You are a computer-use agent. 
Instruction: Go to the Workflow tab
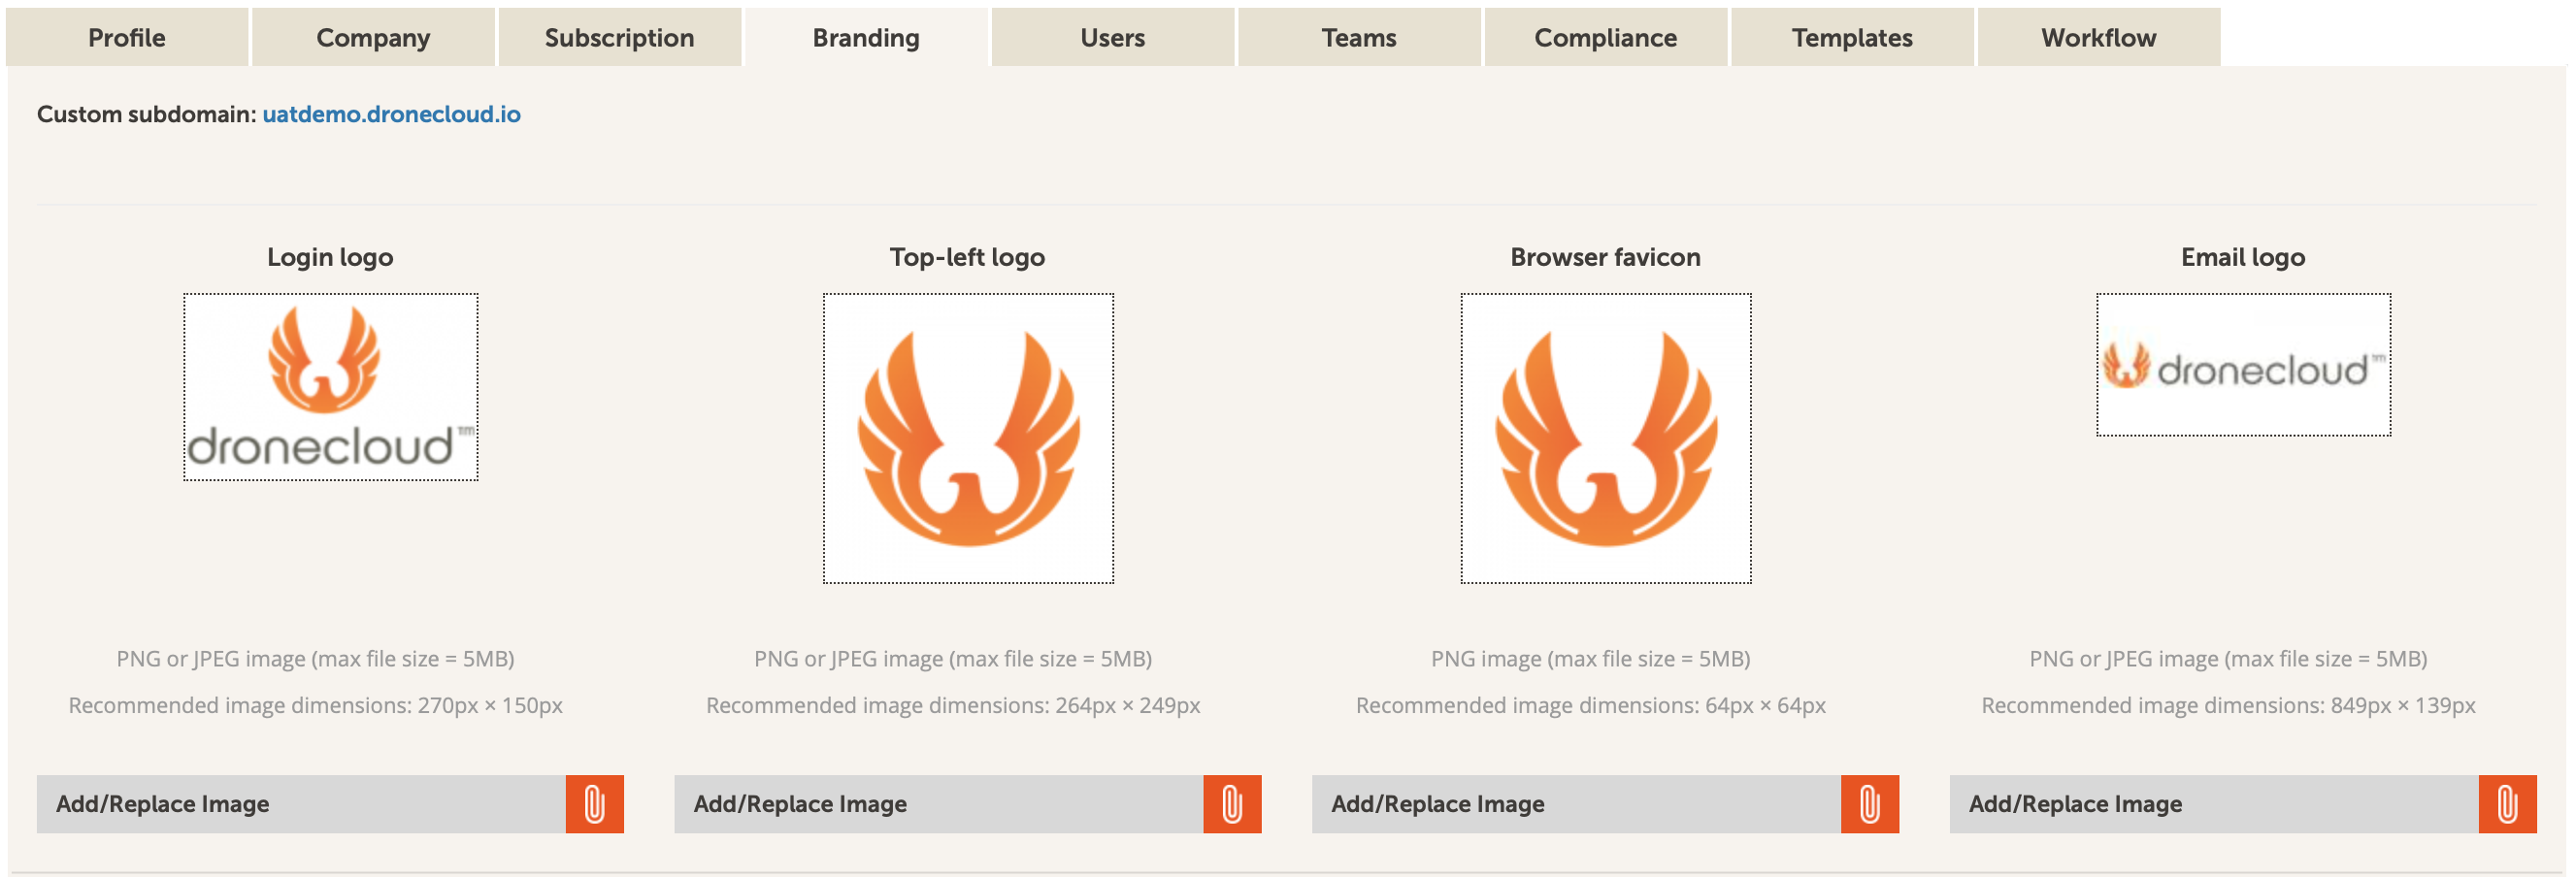(x=2099, y=38)
